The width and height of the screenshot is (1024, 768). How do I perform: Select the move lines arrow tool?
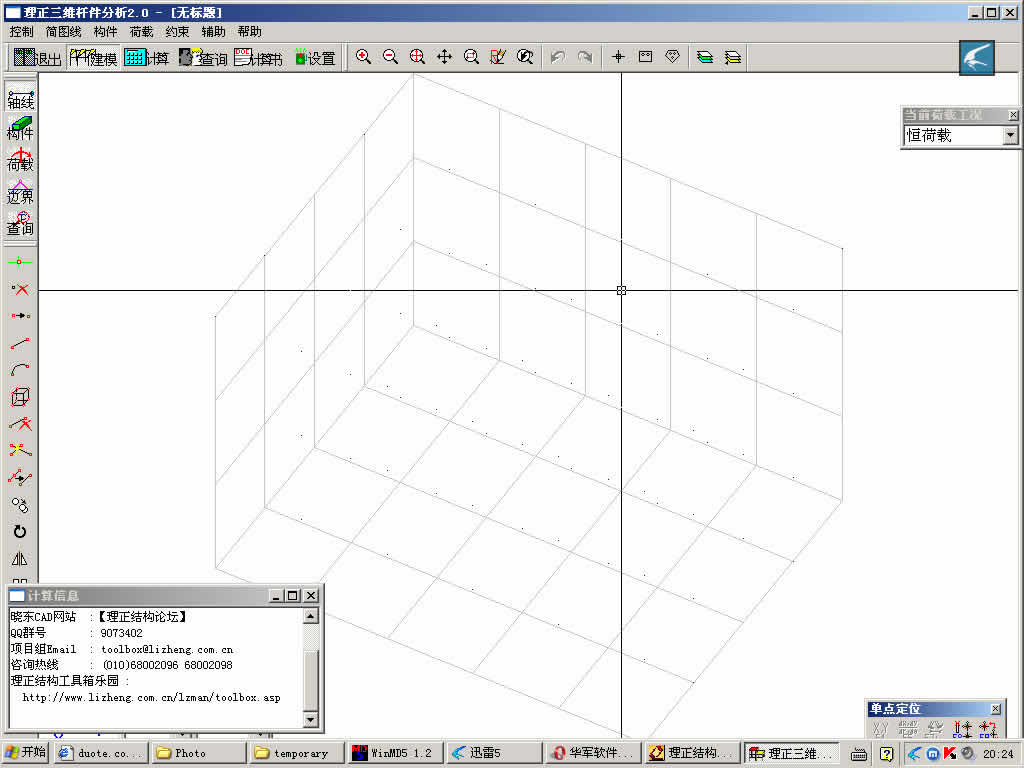point(20,477)
